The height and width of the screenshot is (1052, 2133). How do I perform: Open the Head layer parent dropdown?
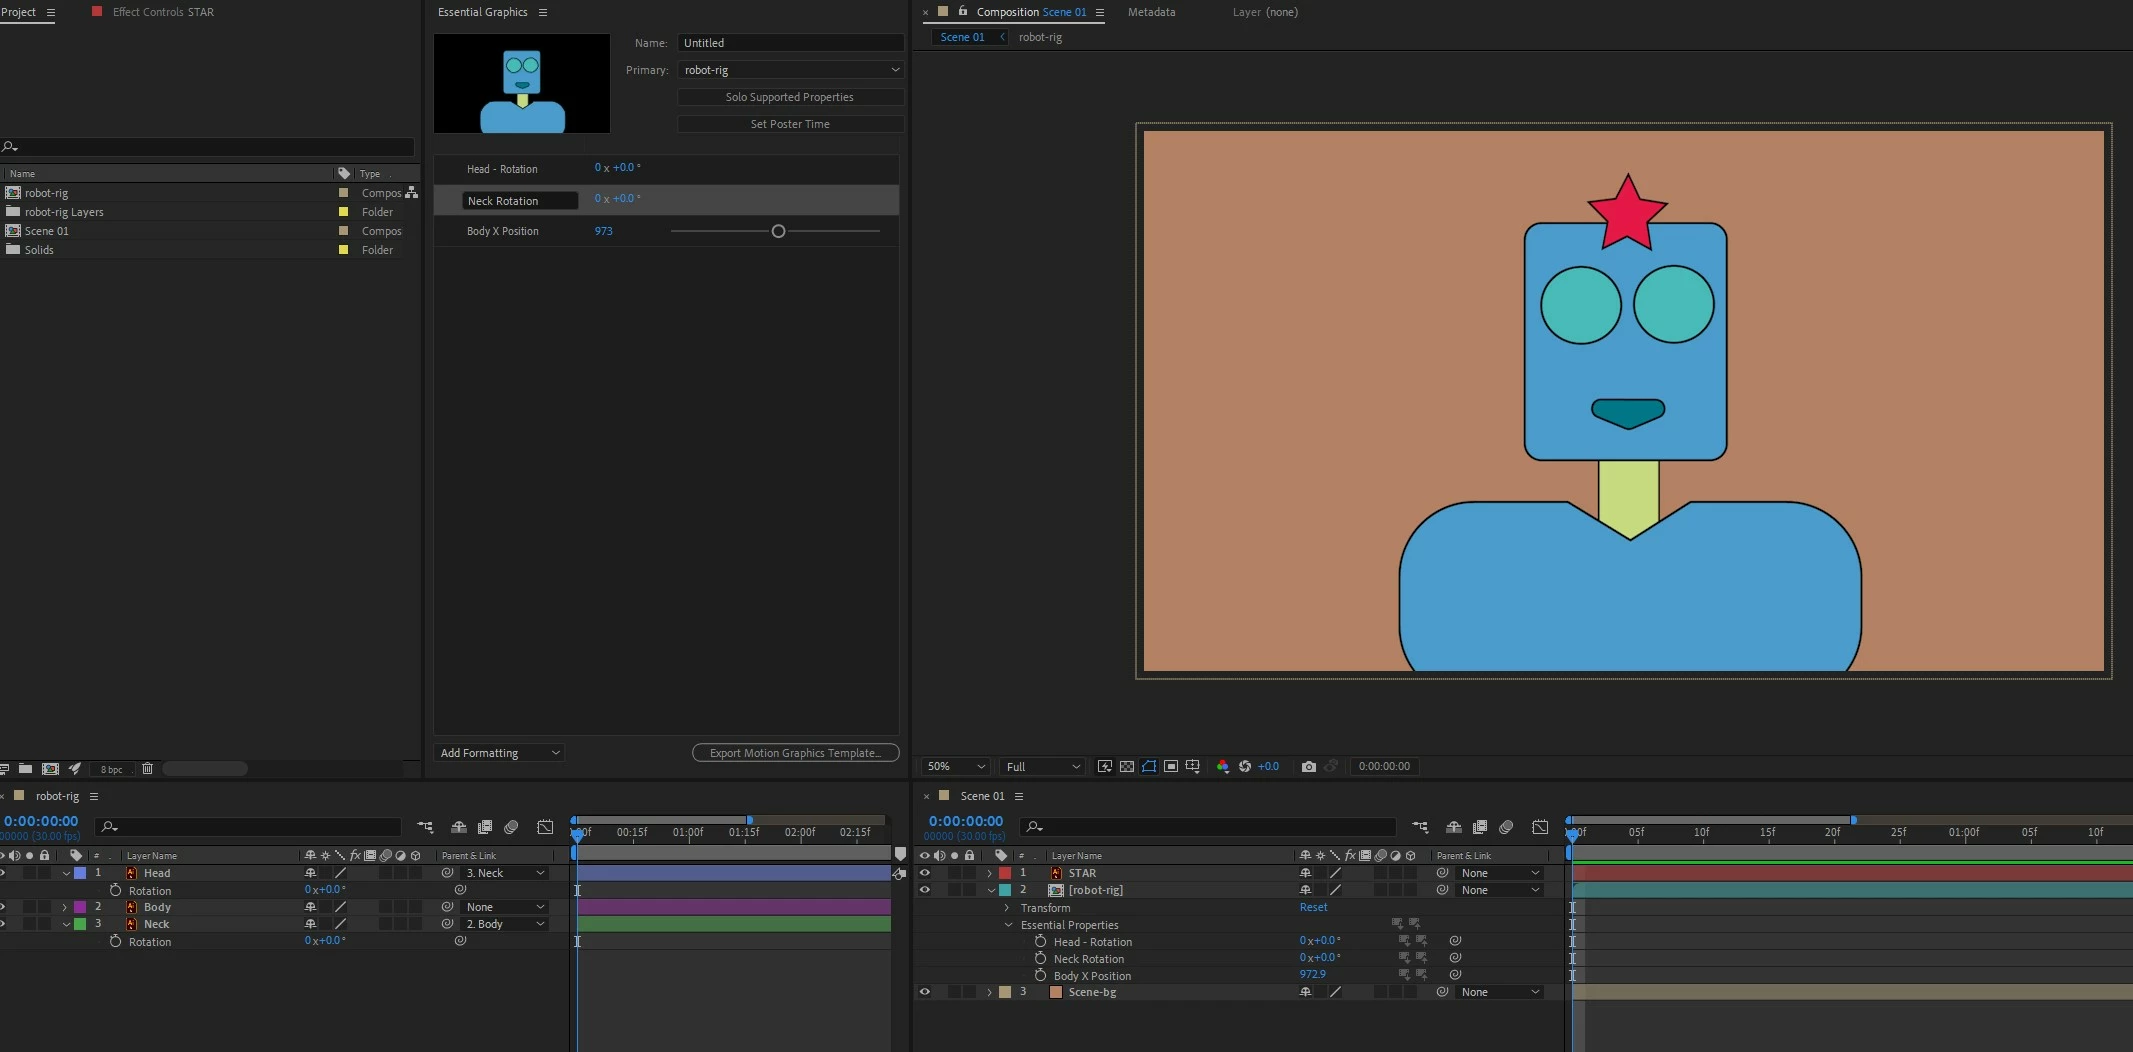[505, 873]
